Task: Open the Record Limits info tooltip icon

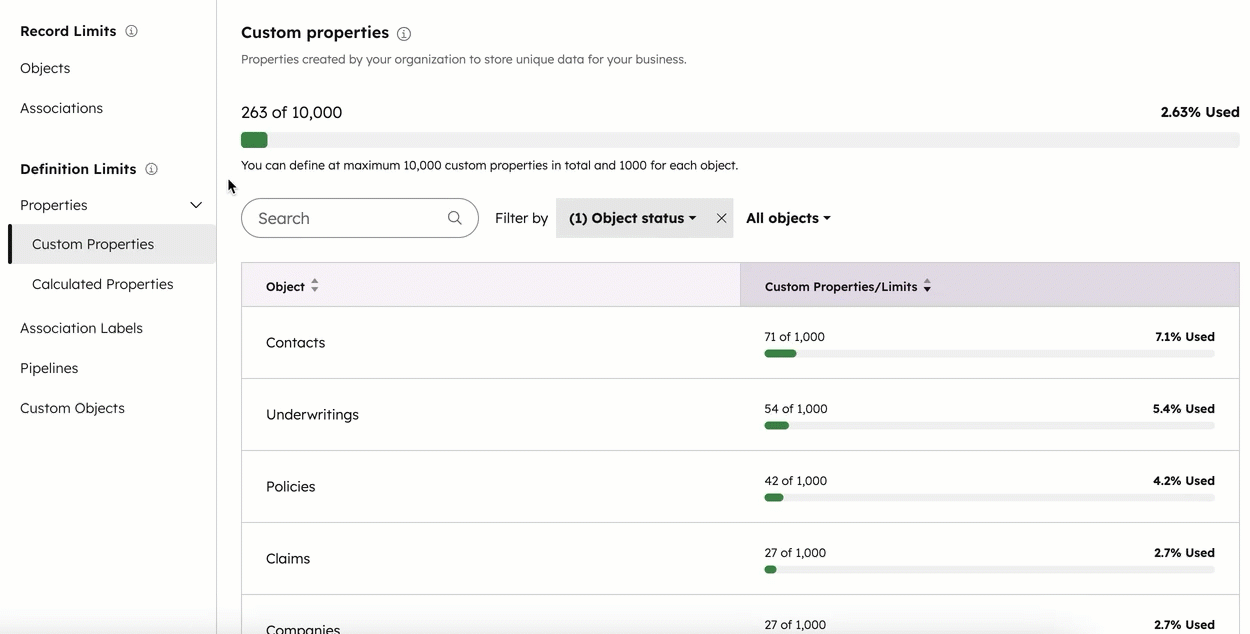Action: (131, 30)
